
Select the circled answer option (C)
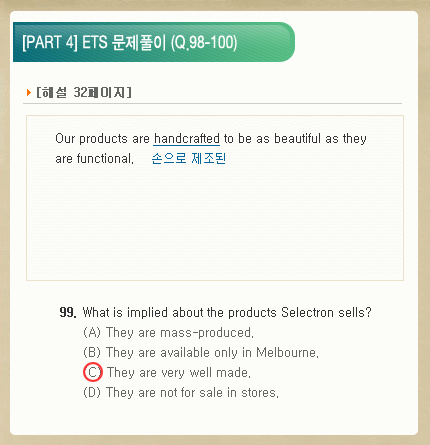[93, 372]
